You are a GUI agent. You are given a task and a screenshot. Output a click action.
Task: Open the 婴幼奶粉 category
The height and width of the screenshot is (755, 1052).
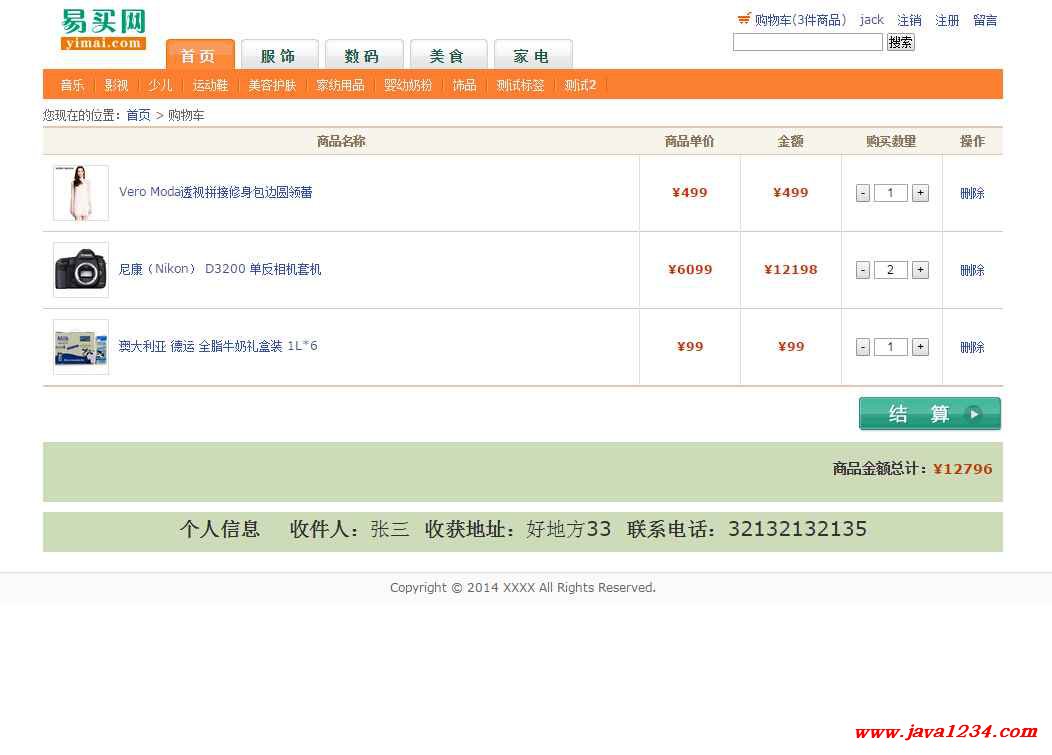(x=408, y=85)
